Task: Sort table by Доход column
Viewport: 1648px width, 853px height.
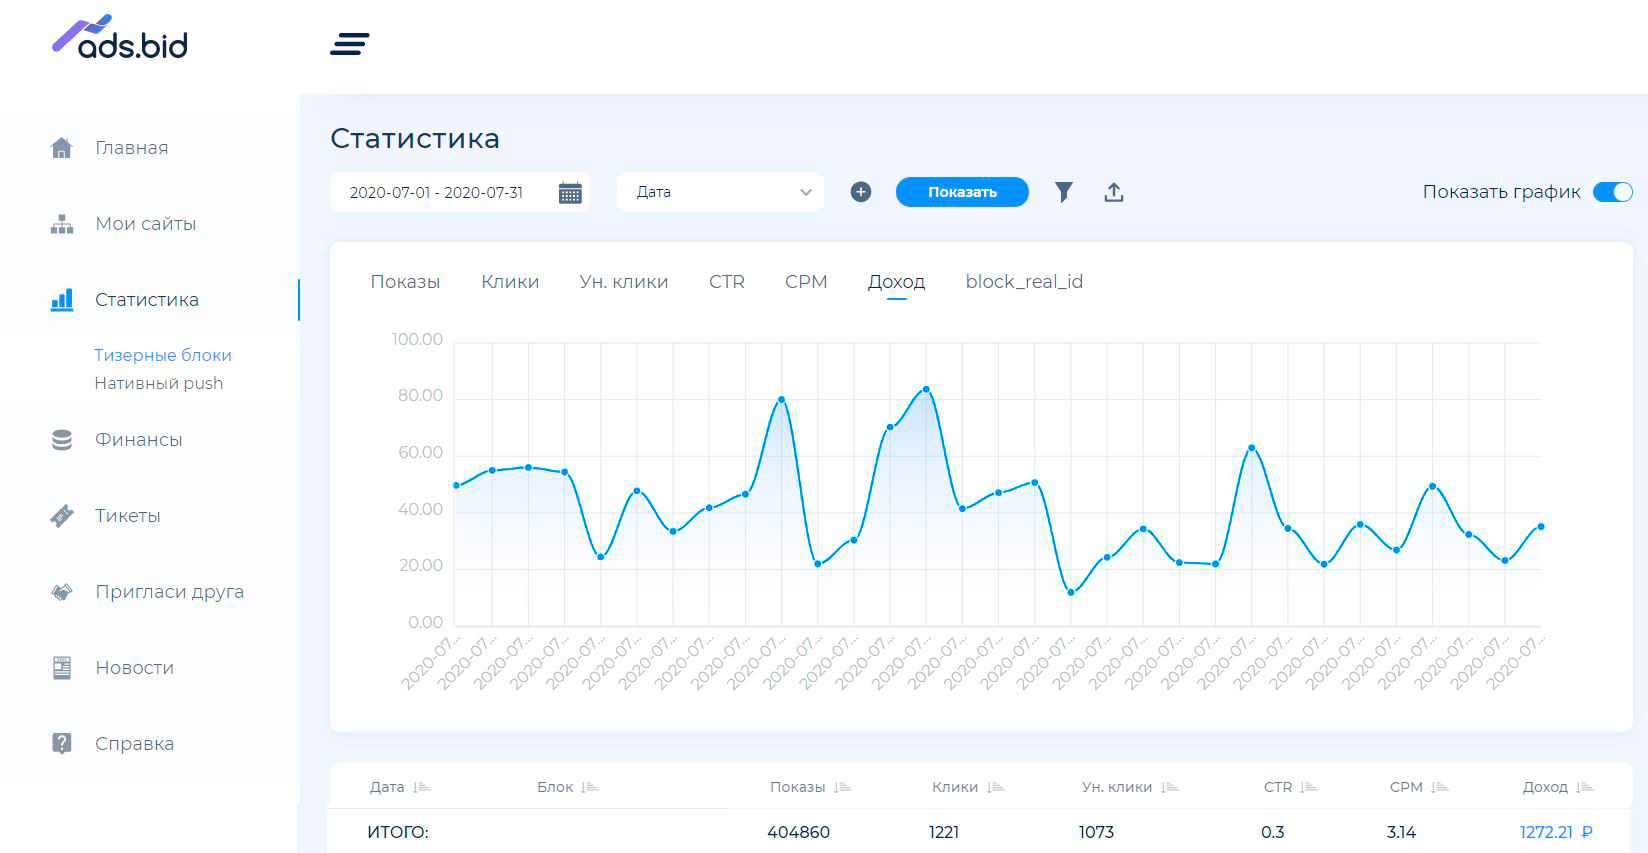Action: click(x=1584, y=787)
